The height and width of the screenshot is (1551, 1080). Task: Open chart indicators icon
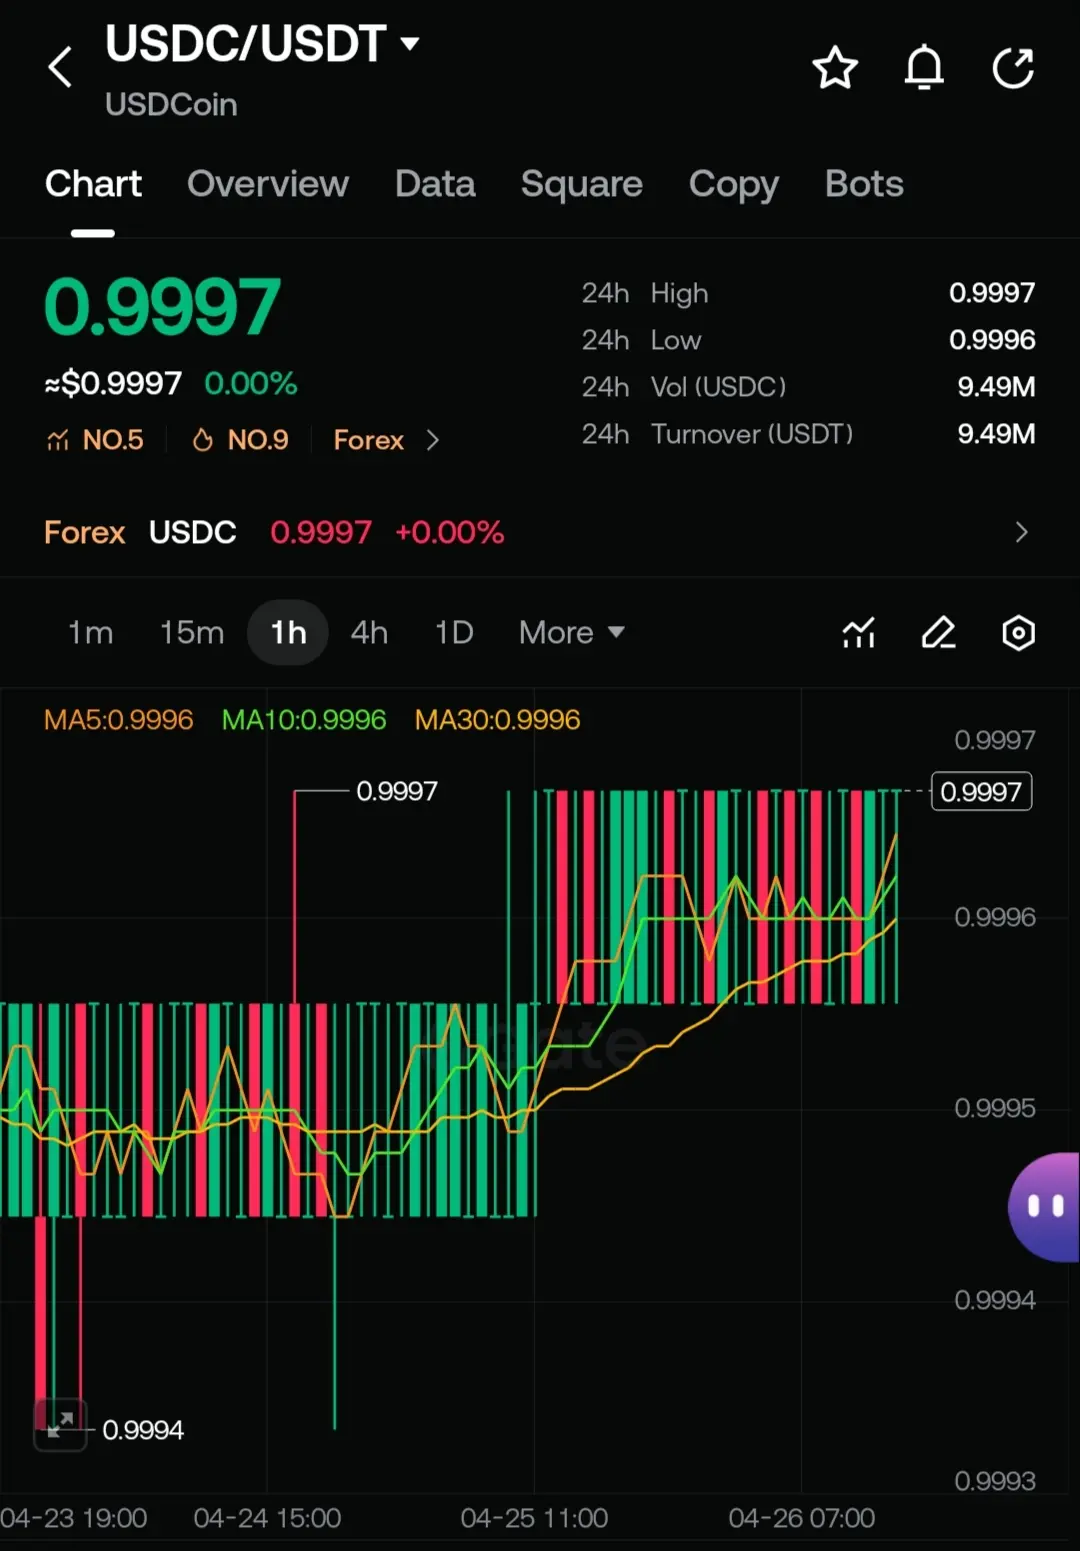click(859, 633)
